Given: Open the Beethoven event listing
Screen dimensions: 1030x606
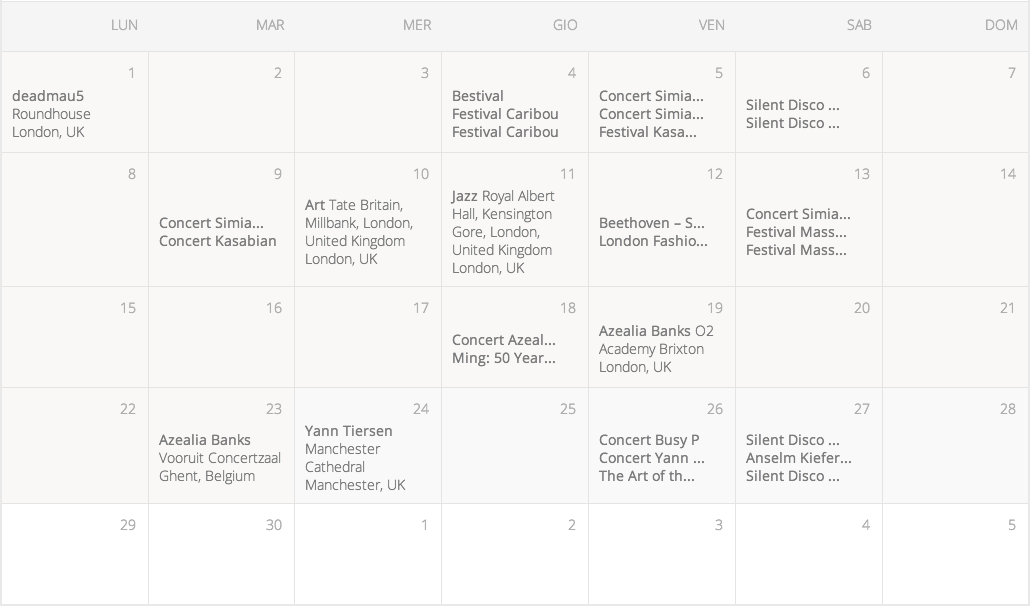Looking at the screenshot, I should point(652,223).
